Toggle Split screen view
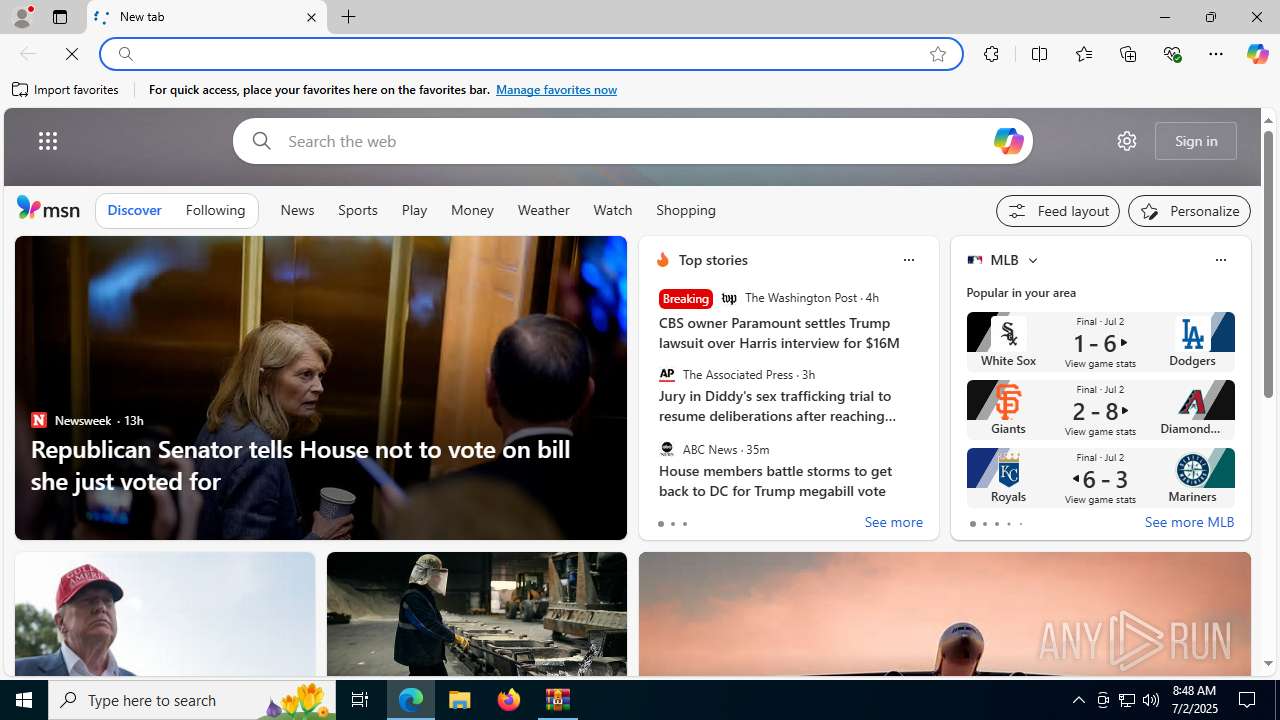Screen dimensions: 1280x720 click(1040, 54)
